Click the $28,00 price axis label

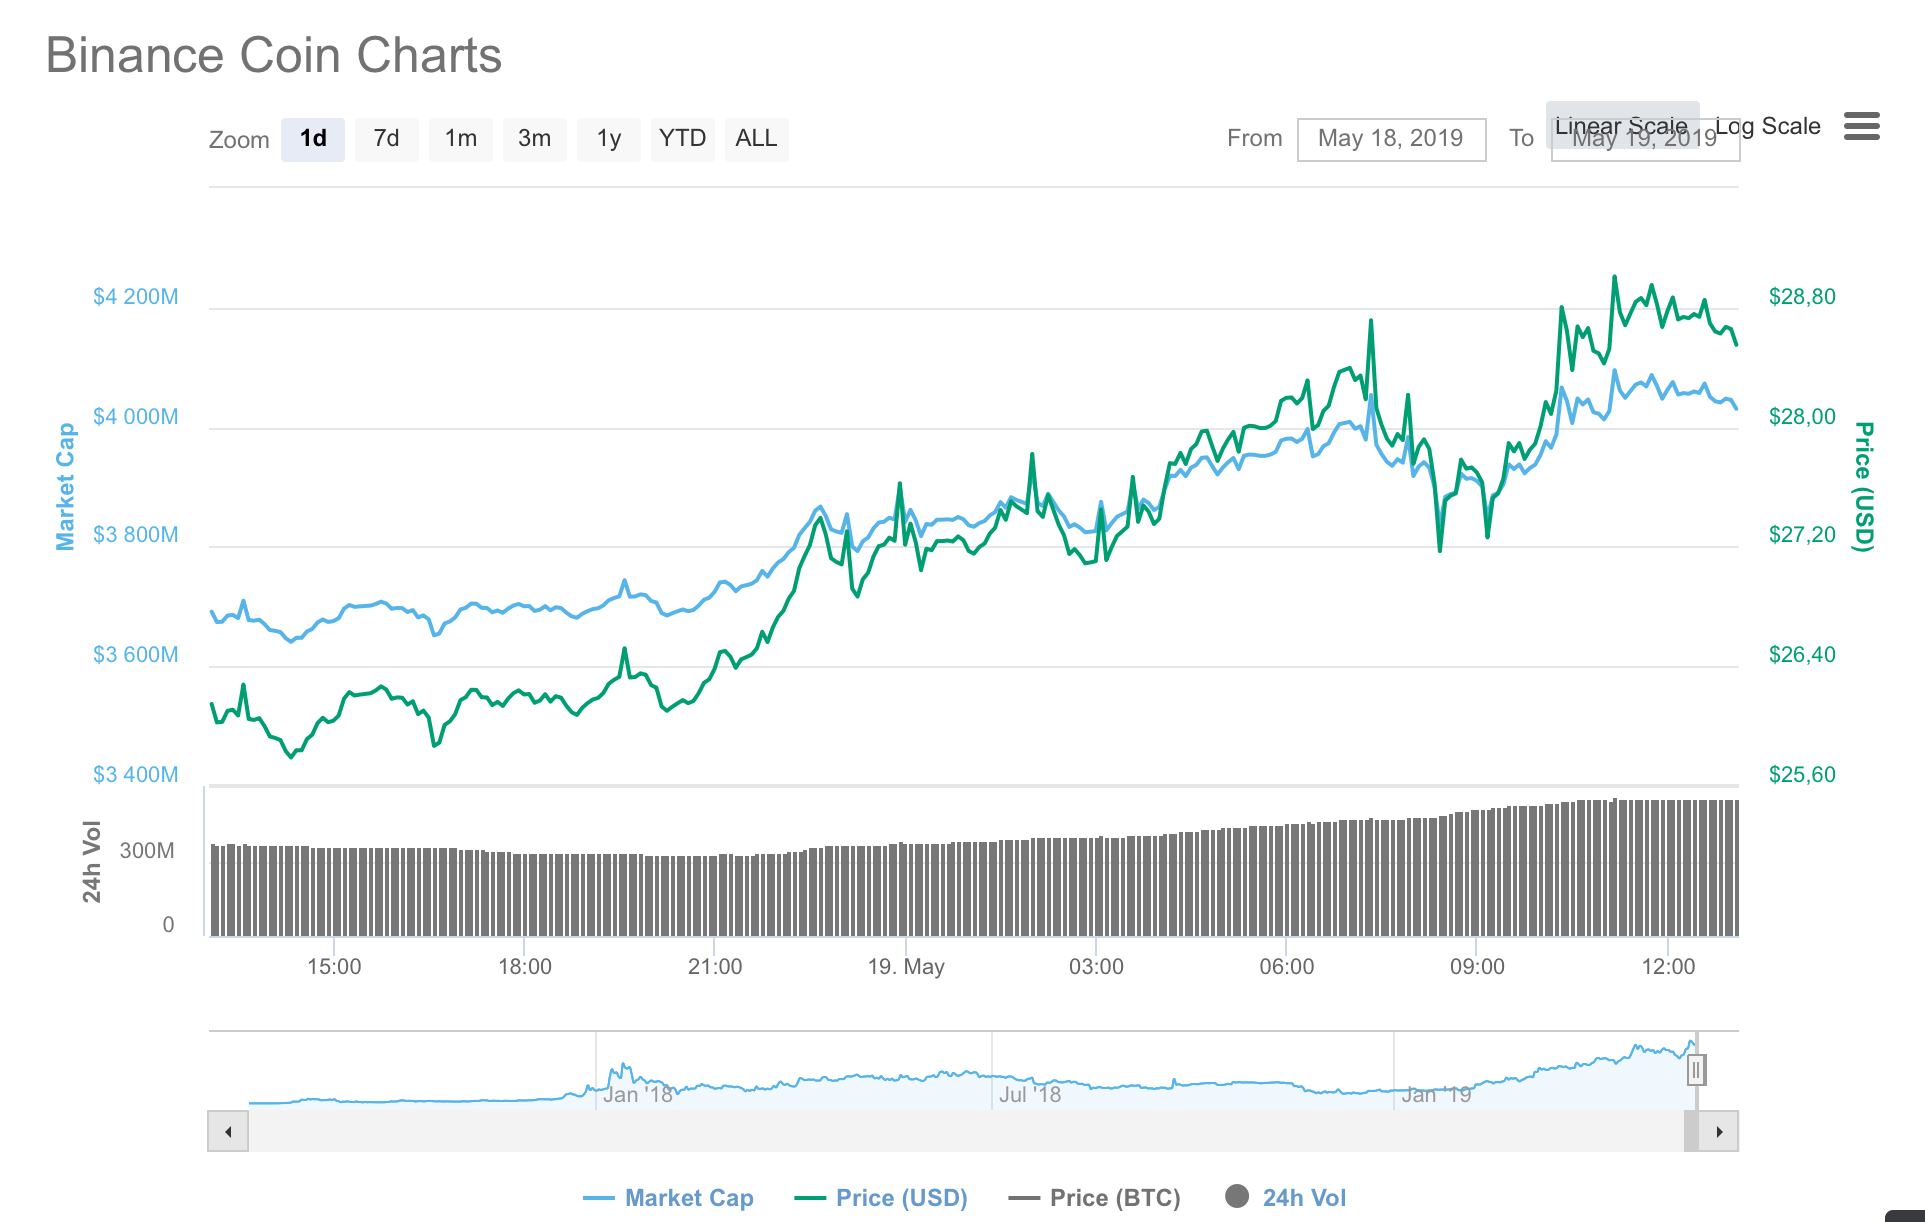point(1802,417)
